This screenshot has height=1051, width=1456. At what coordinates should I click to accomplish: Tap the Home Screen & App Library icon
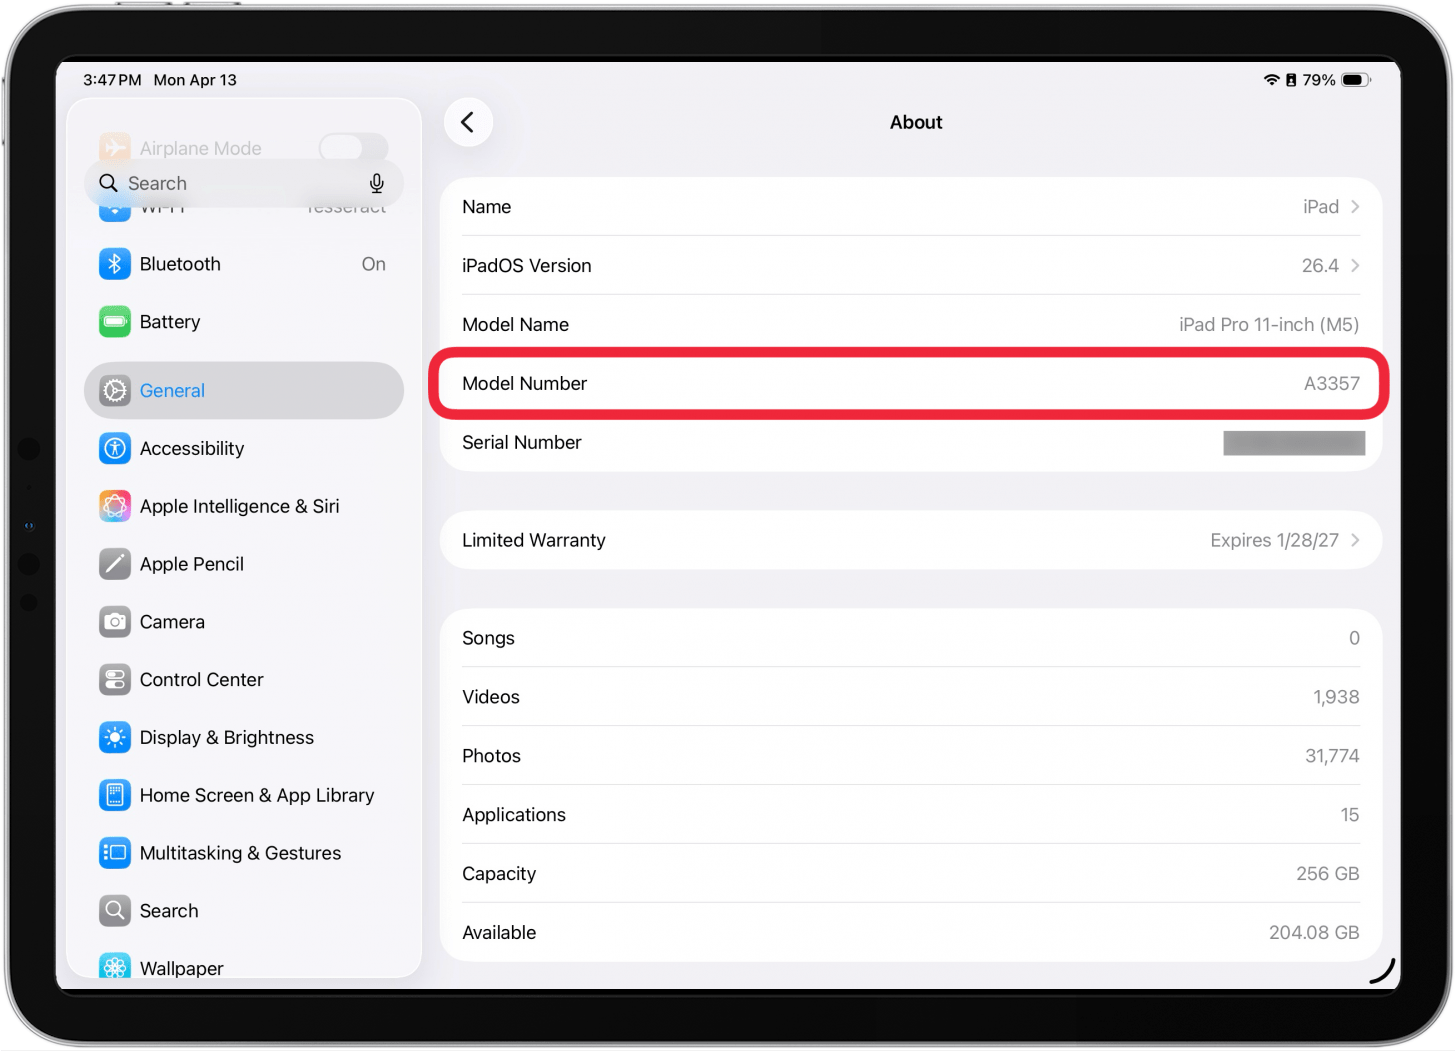(115, 796)
